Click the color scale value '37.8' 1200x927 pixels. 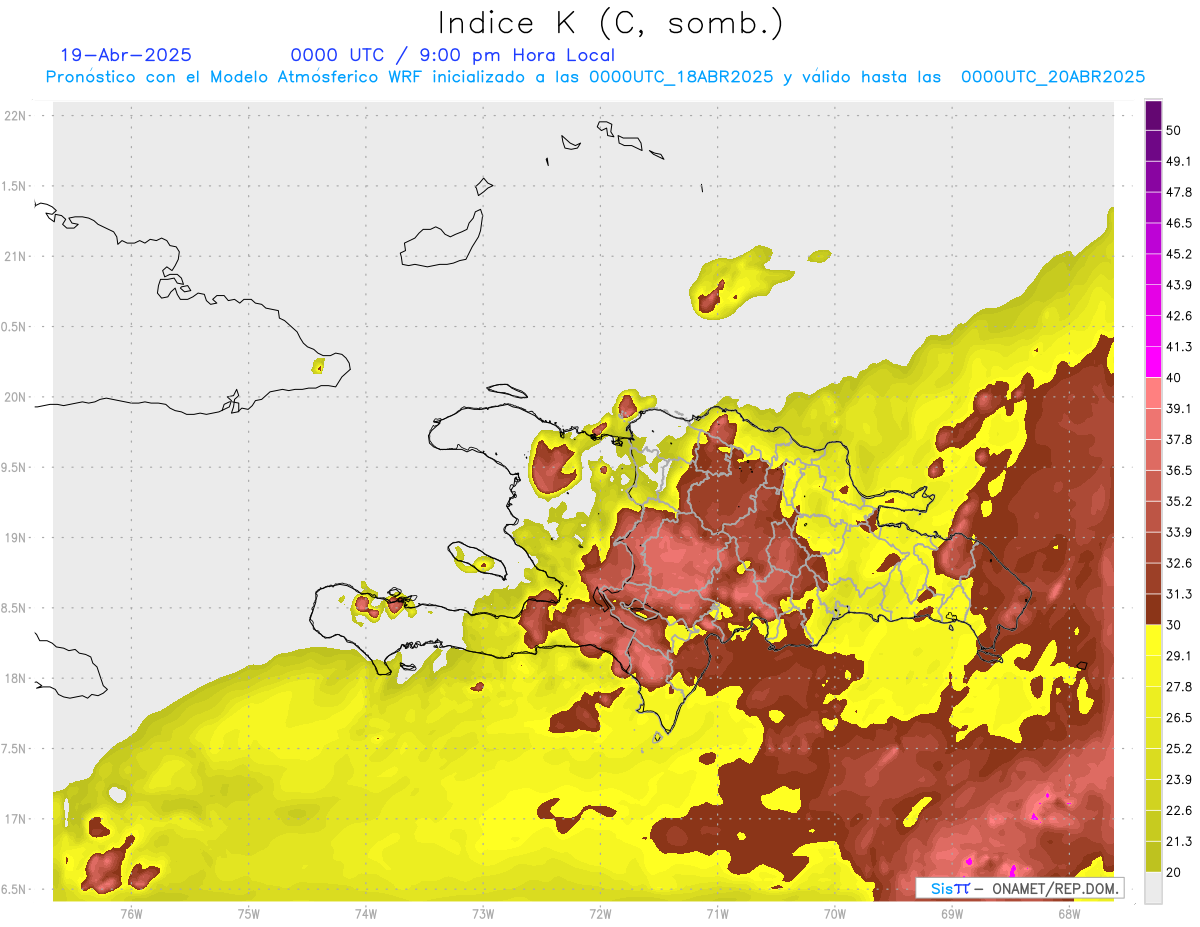coord(1179,439)
